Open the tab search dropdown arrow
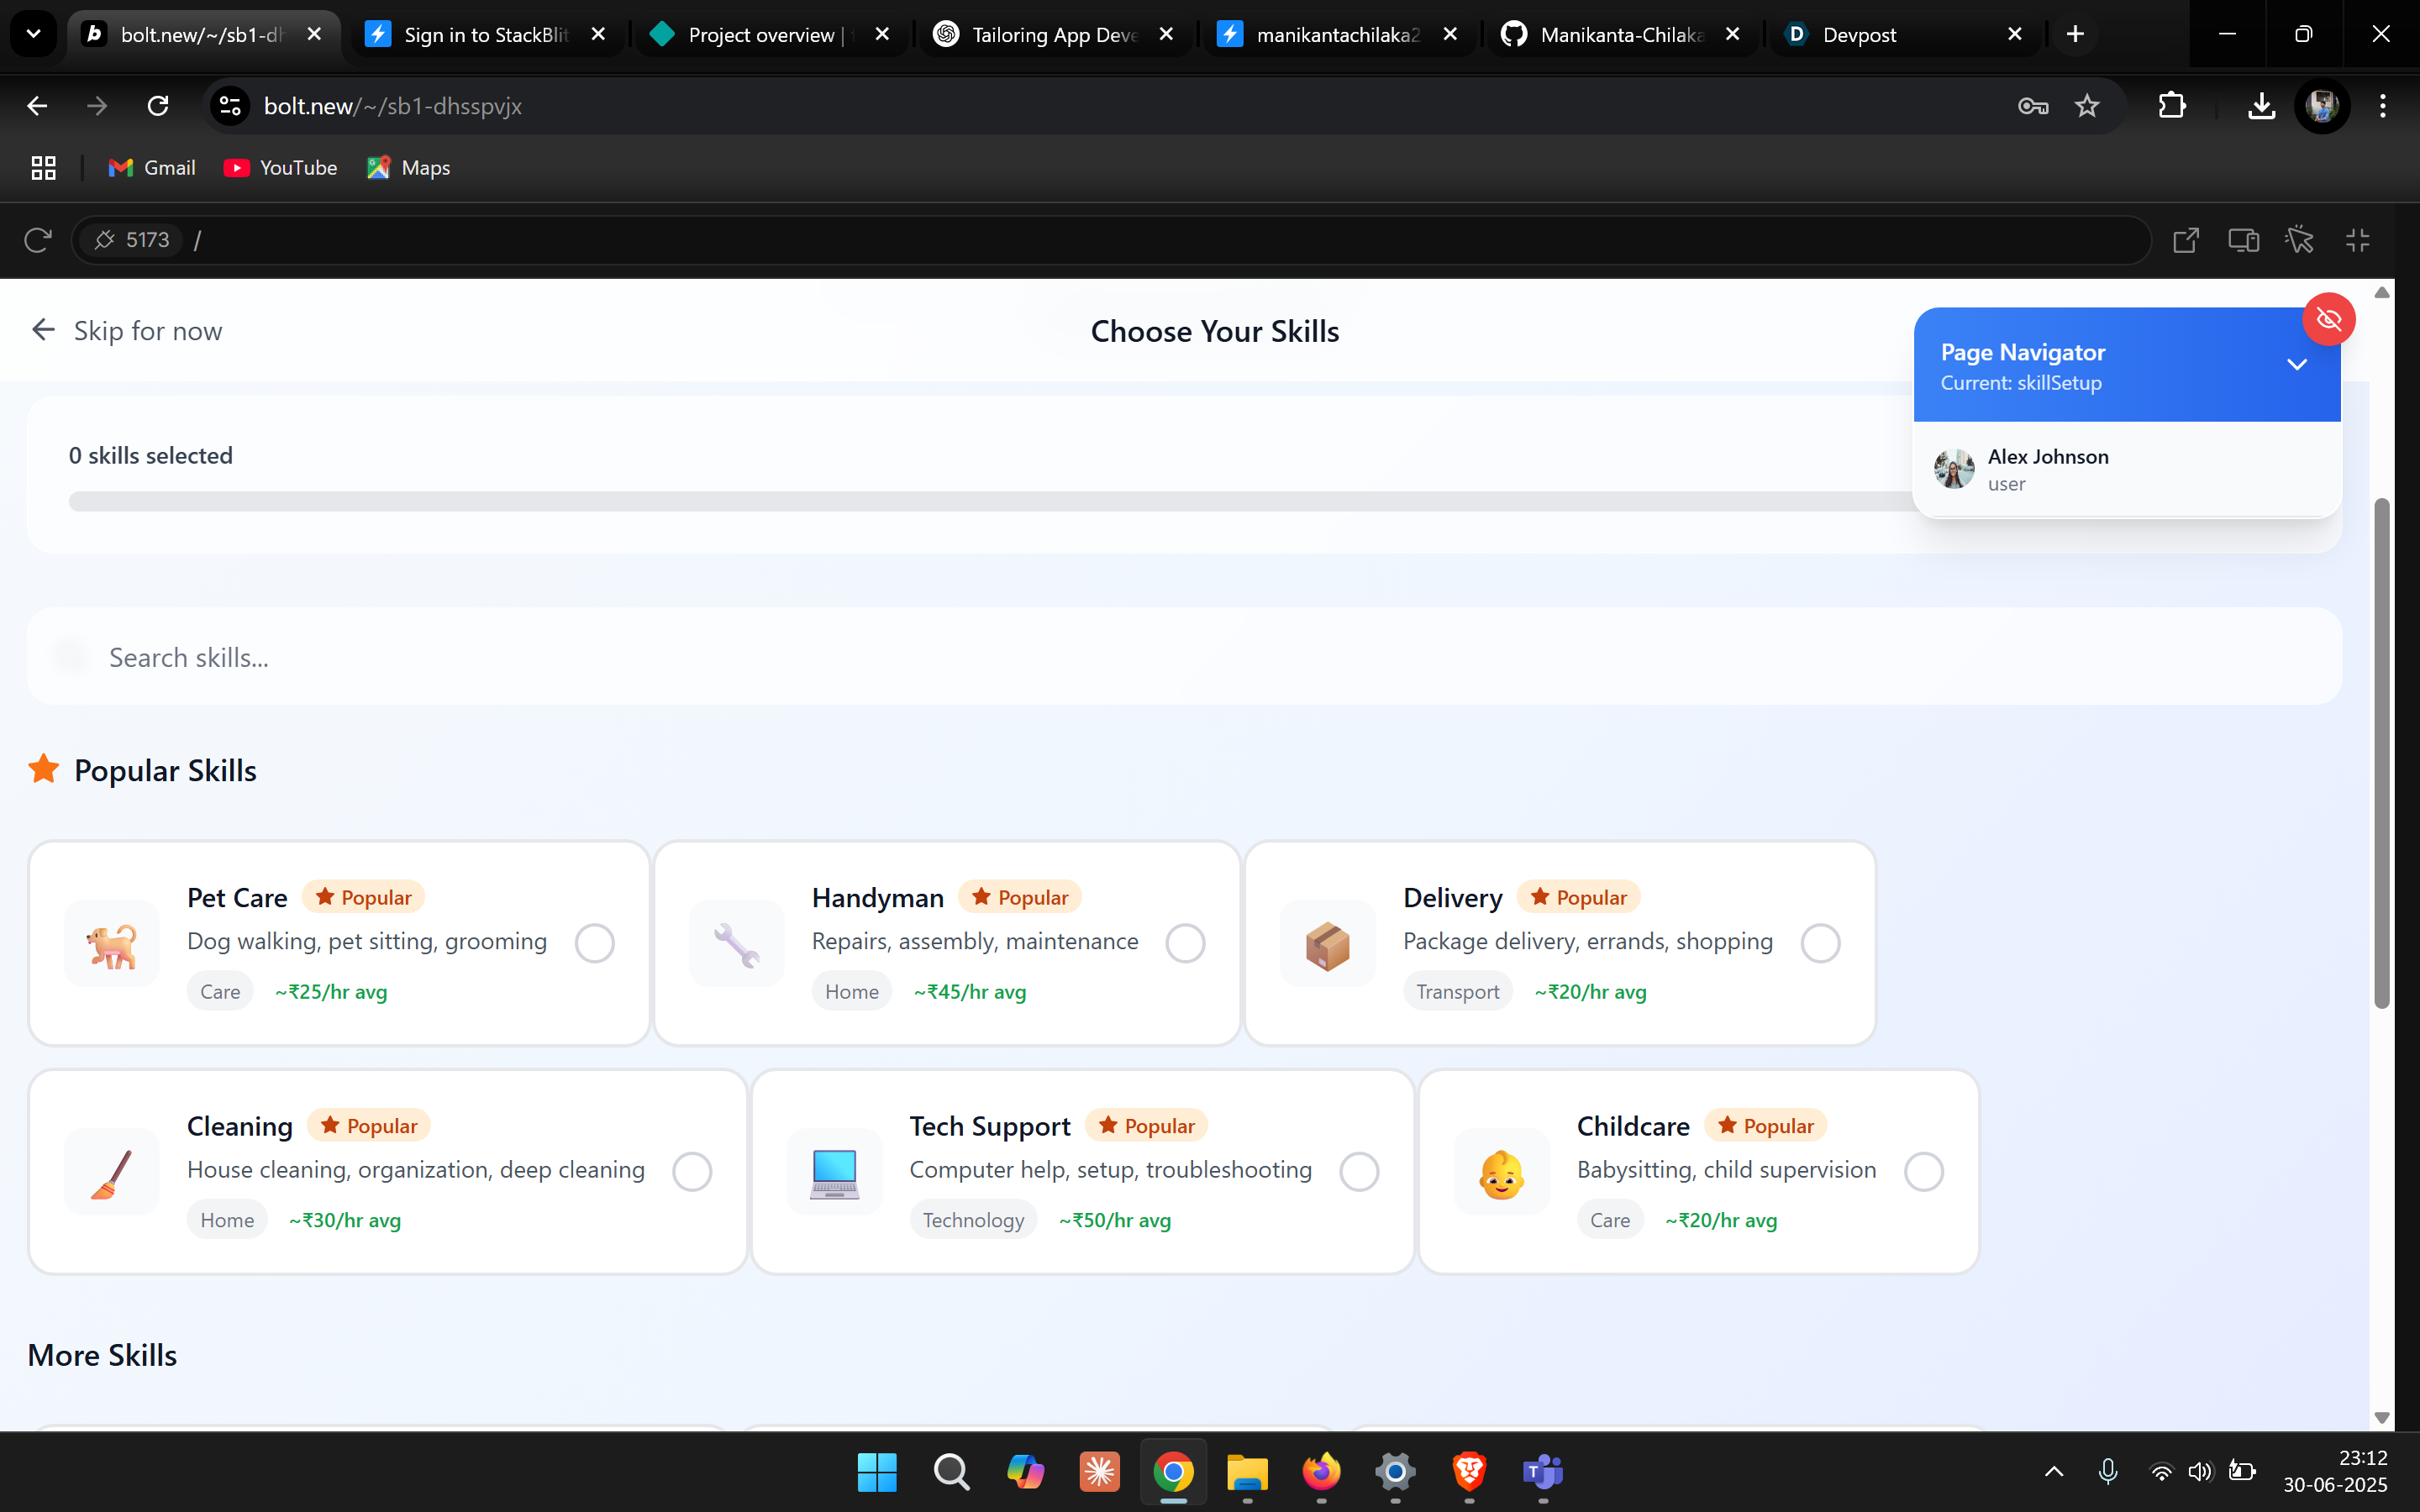 point(33,34)
